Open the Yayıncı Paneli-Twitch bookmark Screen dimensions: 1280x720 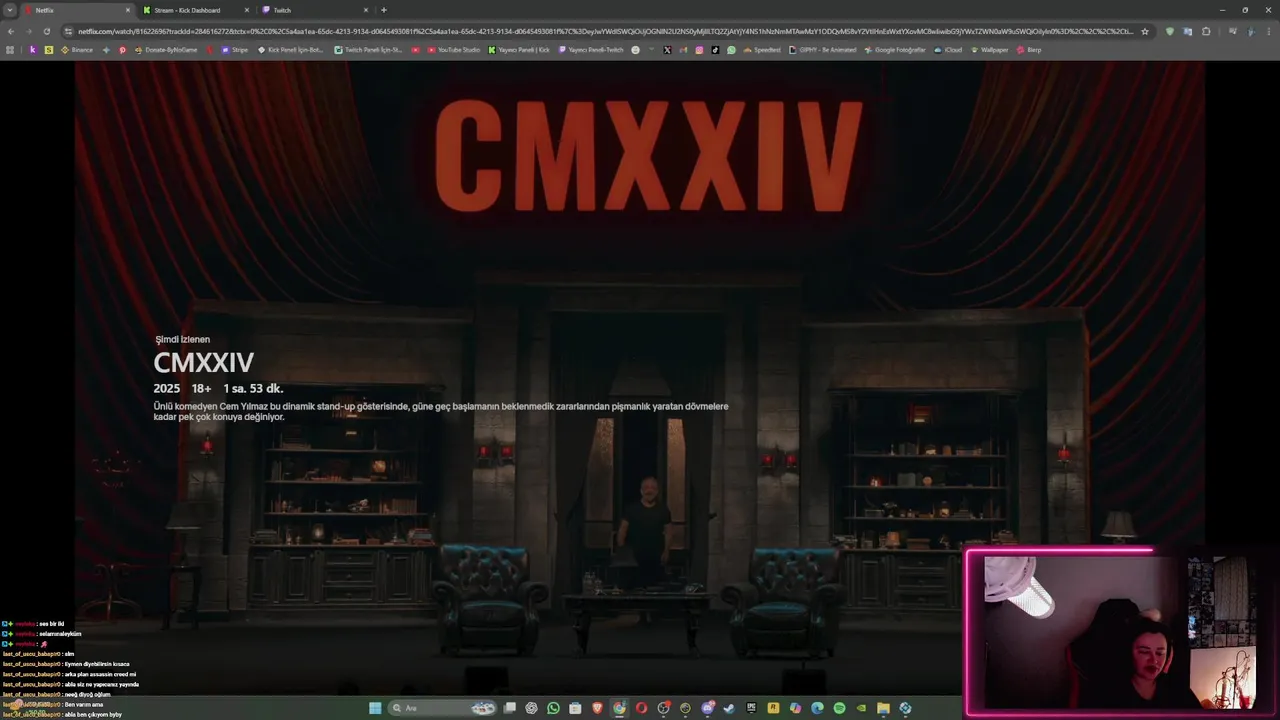[x=590, y=49]
